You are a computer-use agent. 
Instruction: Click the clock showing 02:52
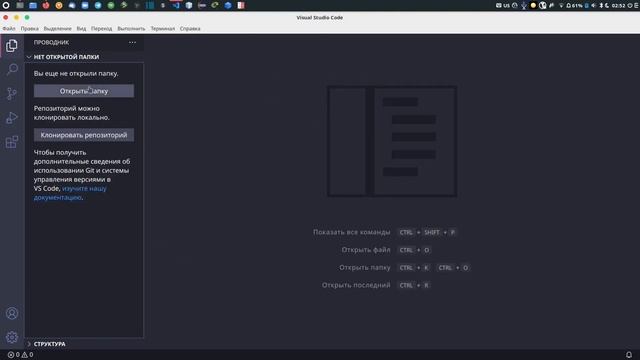coord(618,5)
